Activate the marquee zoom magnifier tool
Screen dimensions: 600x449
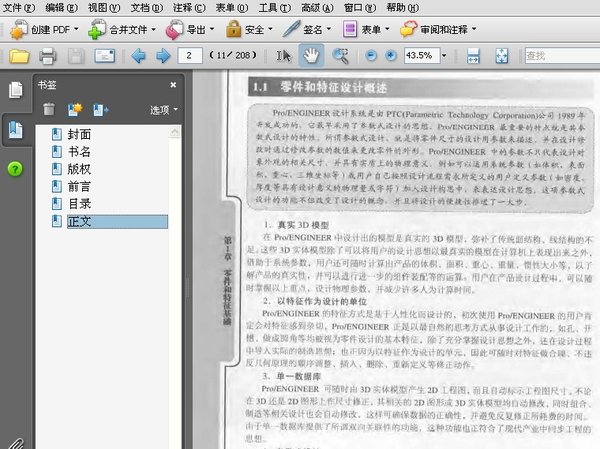pos(340,56)
